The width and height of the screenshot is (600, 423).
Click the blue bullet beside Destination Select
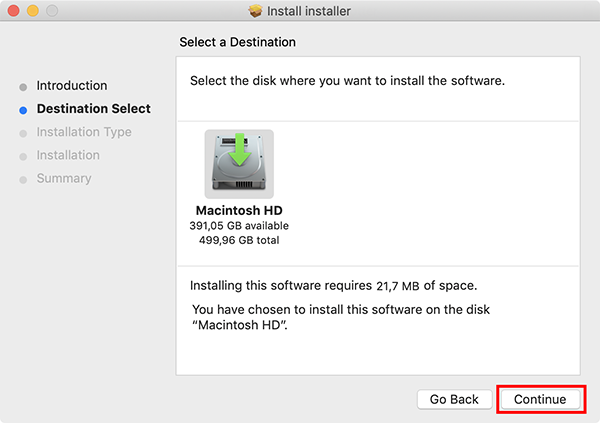point(24,109)
